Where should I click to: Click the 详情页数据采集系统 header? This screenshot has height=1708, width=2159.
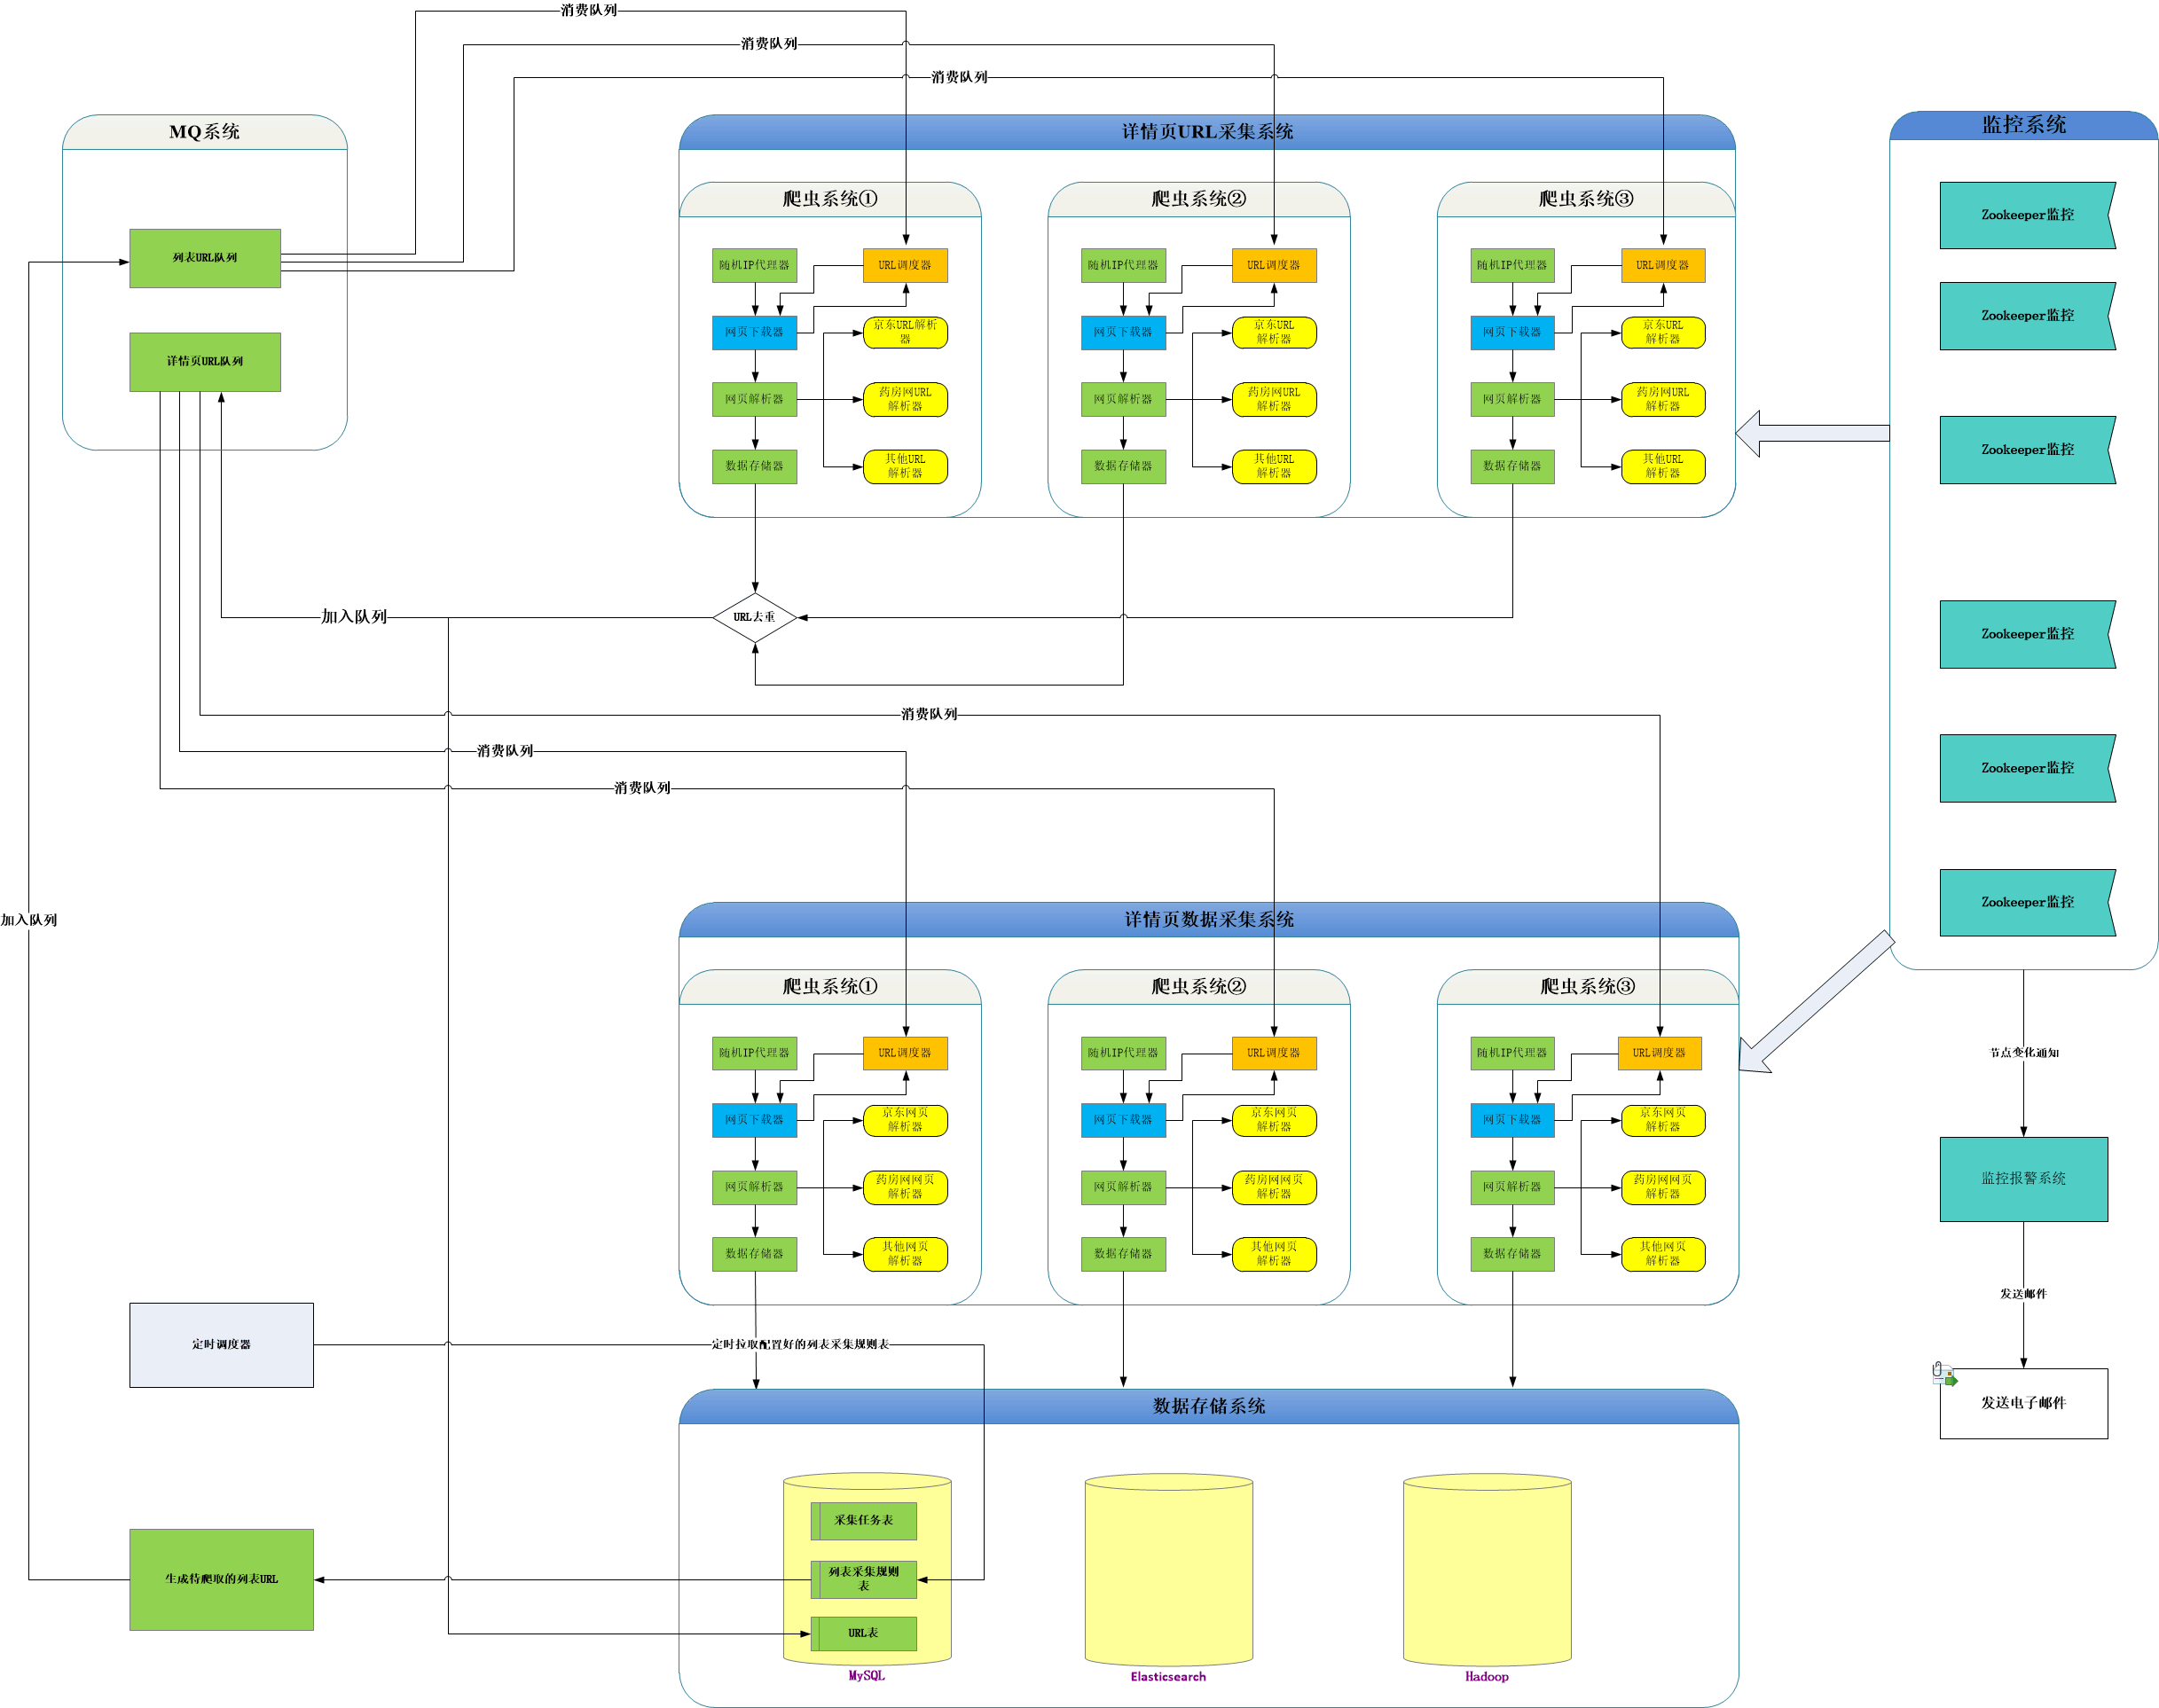pos(1208,919)
